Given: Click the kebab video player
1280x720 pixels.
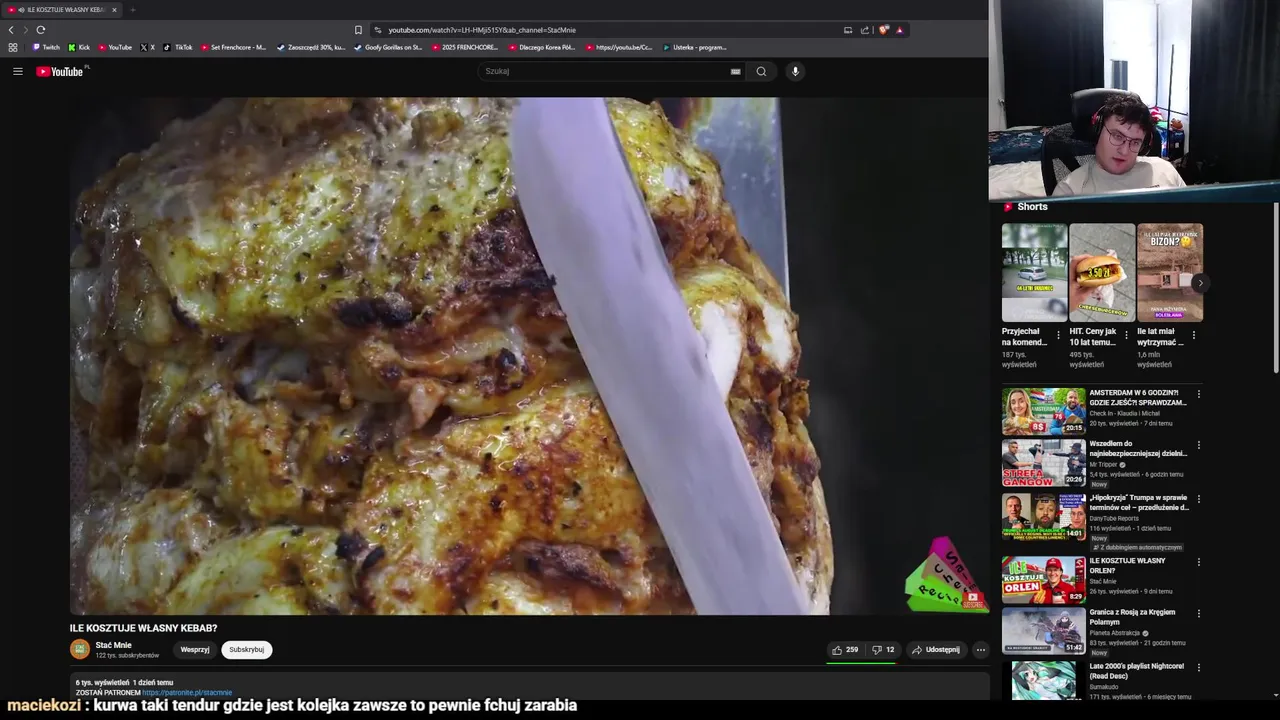Looking at the screenshot, I should click(x=529, y=356).
